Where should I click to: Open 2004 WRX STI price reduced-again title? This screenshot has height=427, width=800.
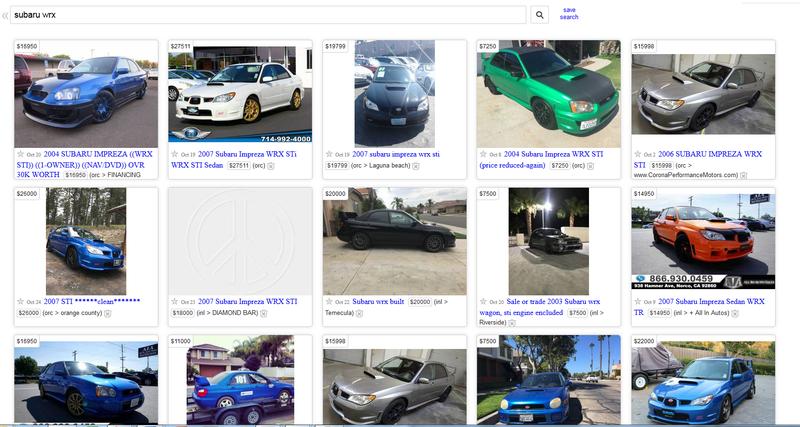click(542, 159)
